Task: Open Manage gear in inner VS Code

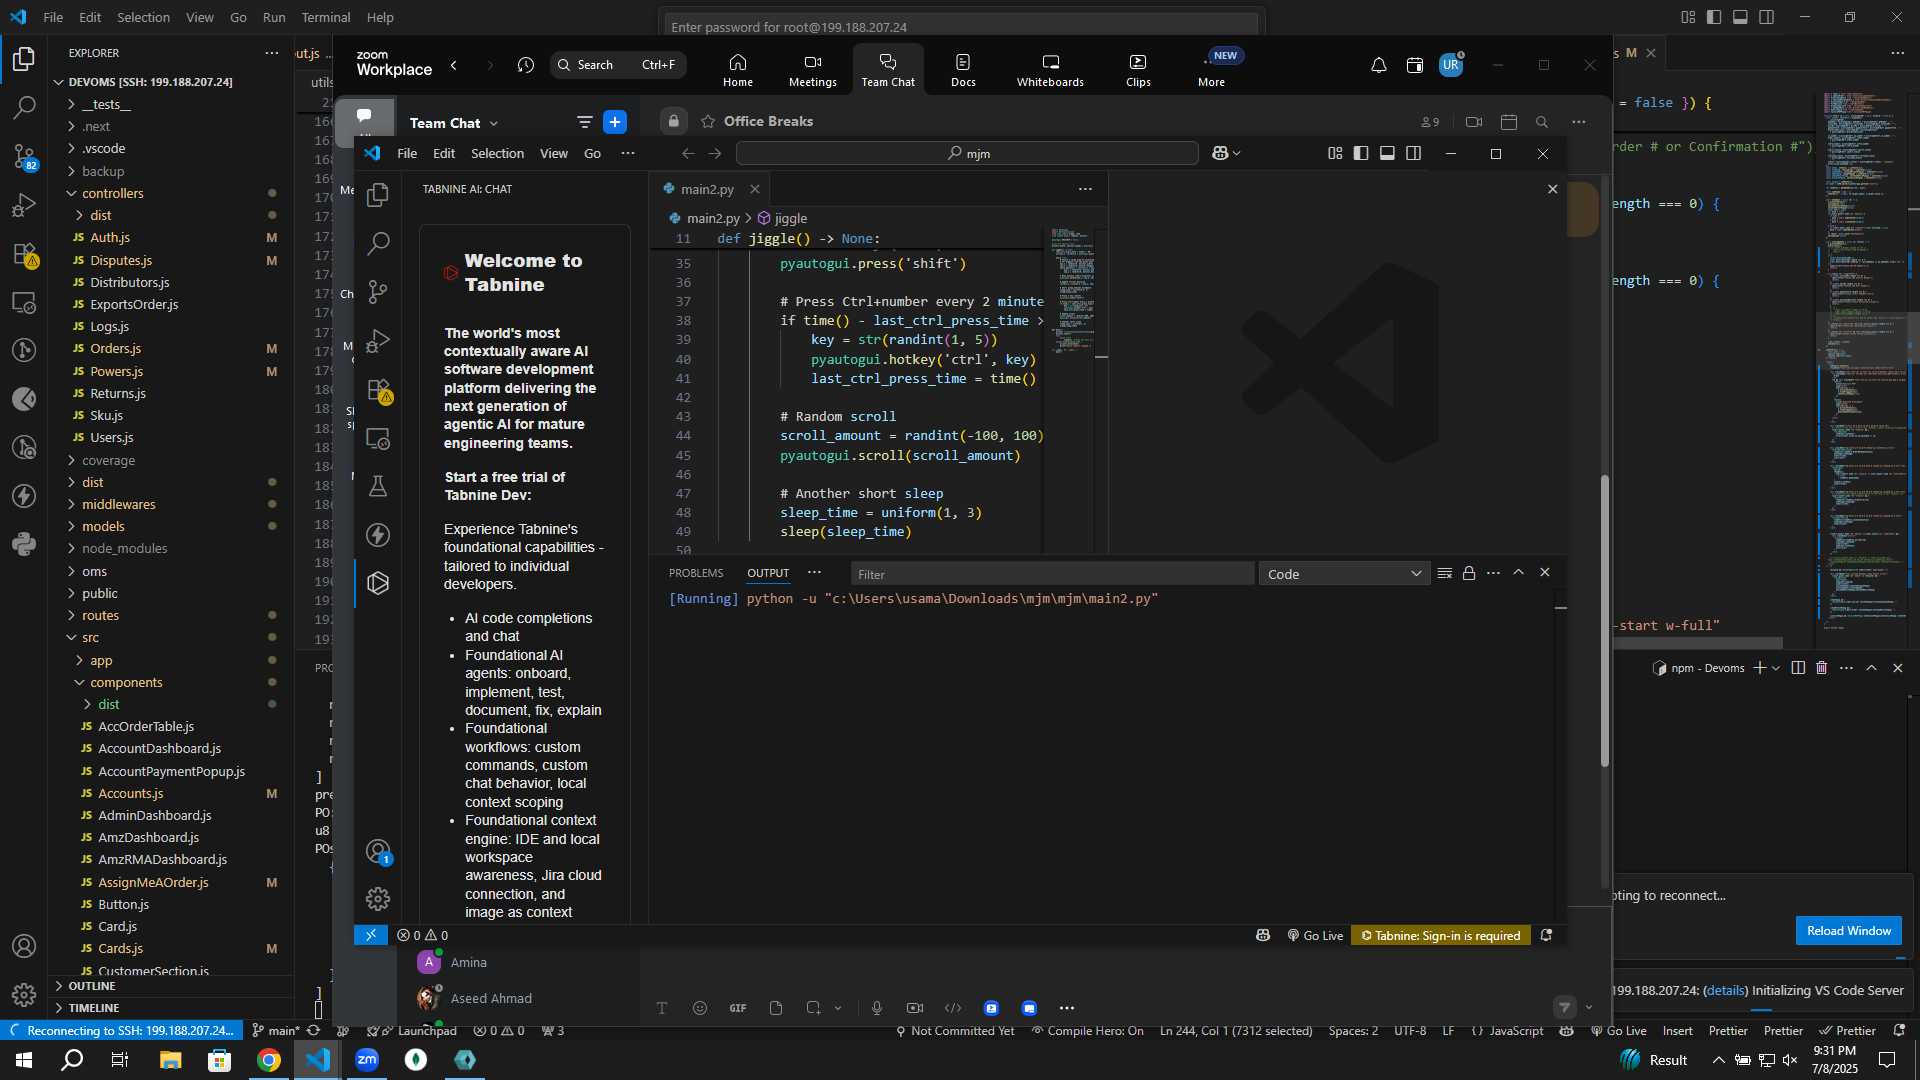Action: (x=378, y=899)
